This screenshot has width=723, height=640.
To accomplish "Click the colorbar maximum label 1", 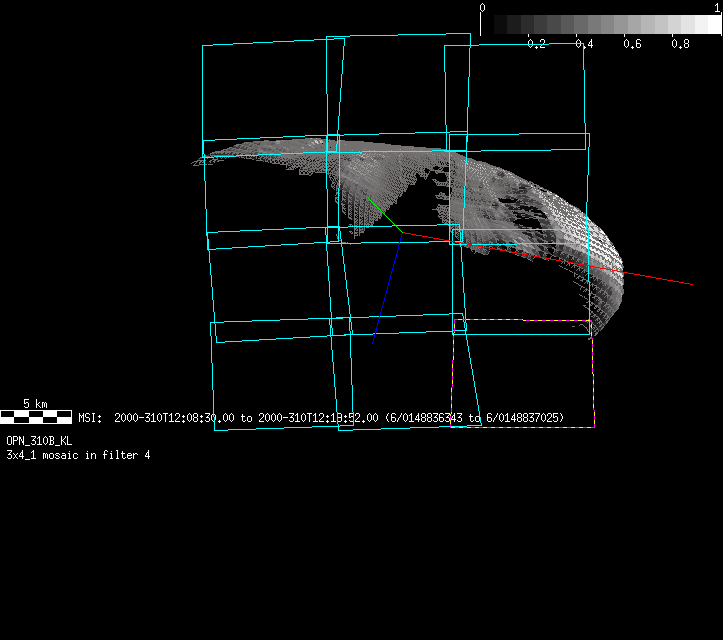I will (717, 7).
